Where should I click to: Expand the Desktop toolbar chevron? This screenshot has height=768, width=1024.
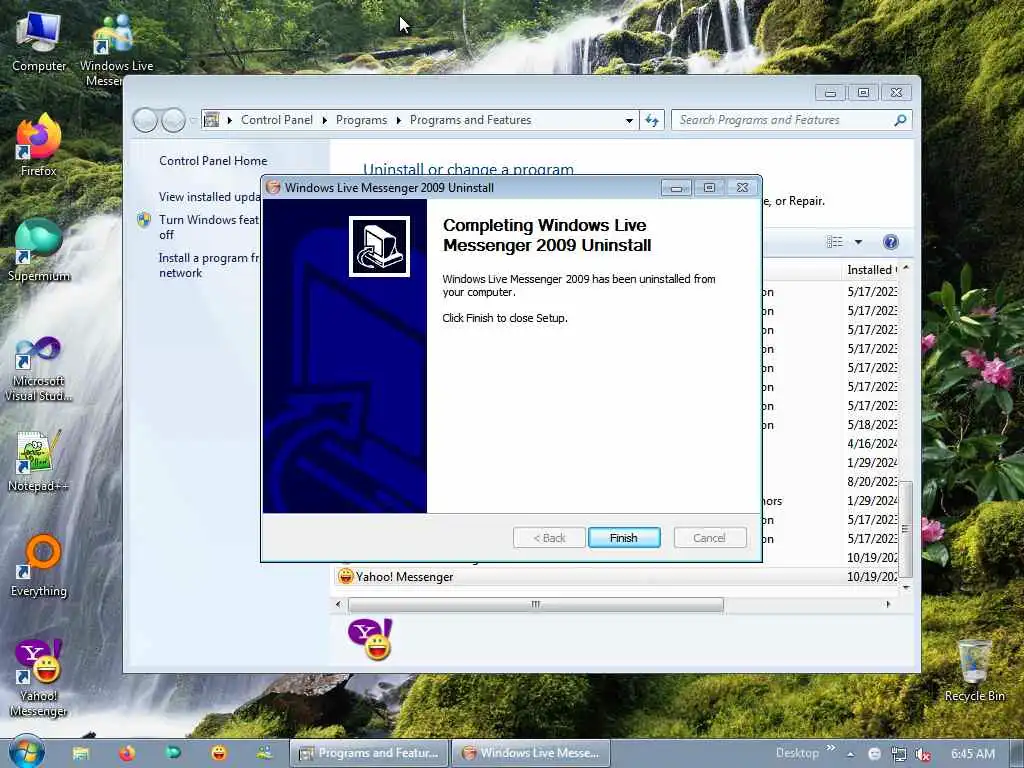coord(831,748)
